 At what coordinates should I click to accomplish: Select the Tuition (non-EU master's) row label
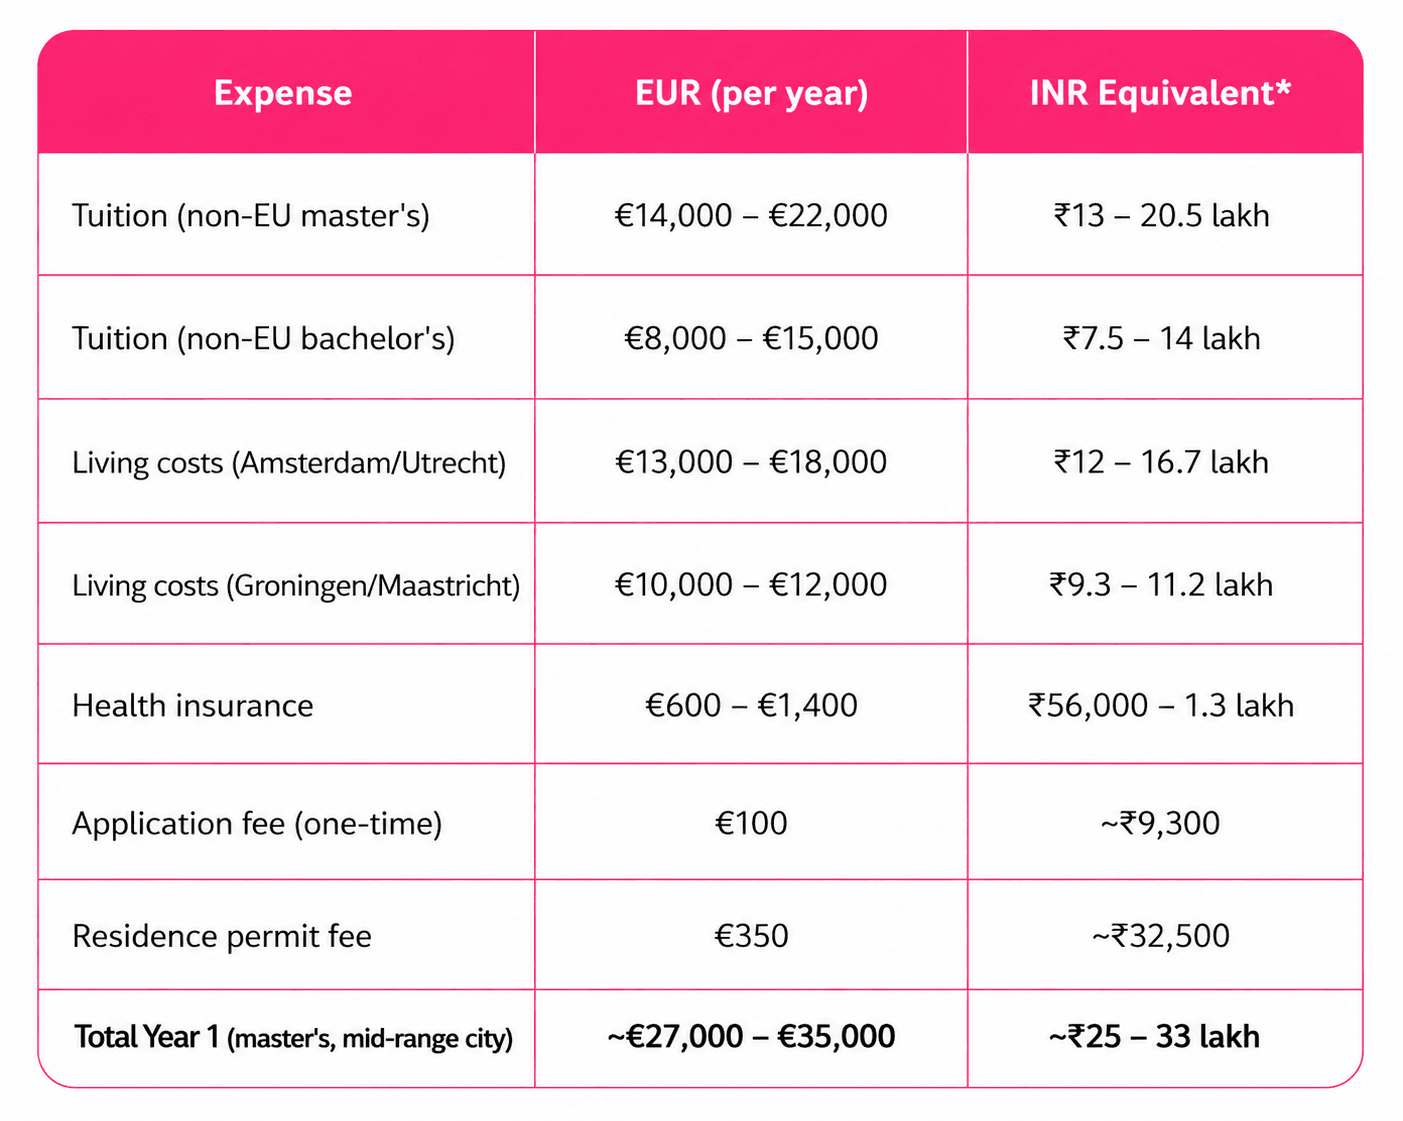[x=251, y=216]
